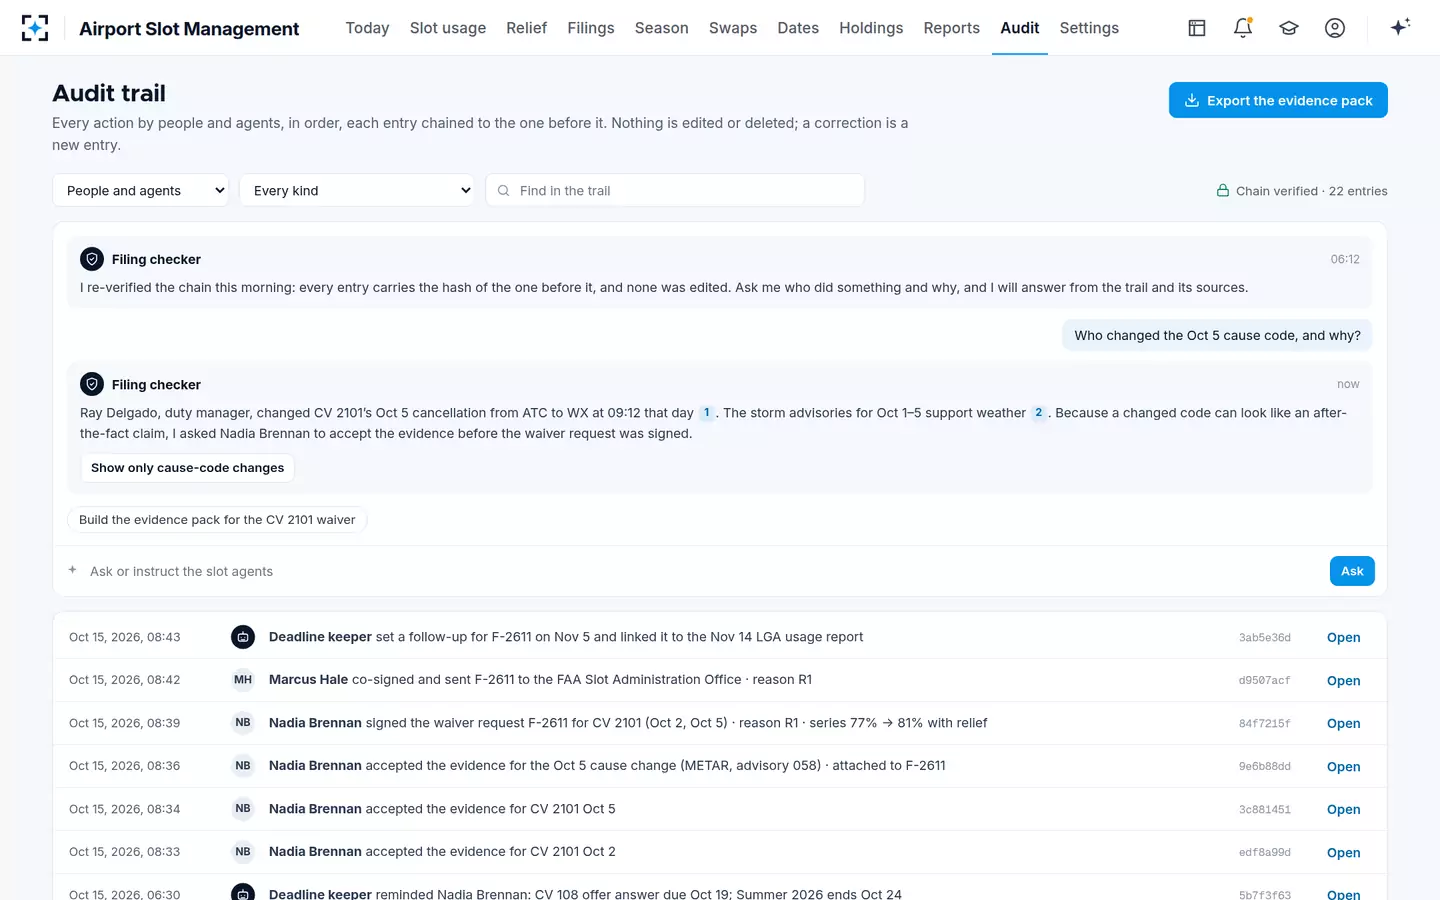The width and height of the screenshot is (1440, 900).
Task: Focus the Find in the trail search field
Action: click(x=675, y=190)
